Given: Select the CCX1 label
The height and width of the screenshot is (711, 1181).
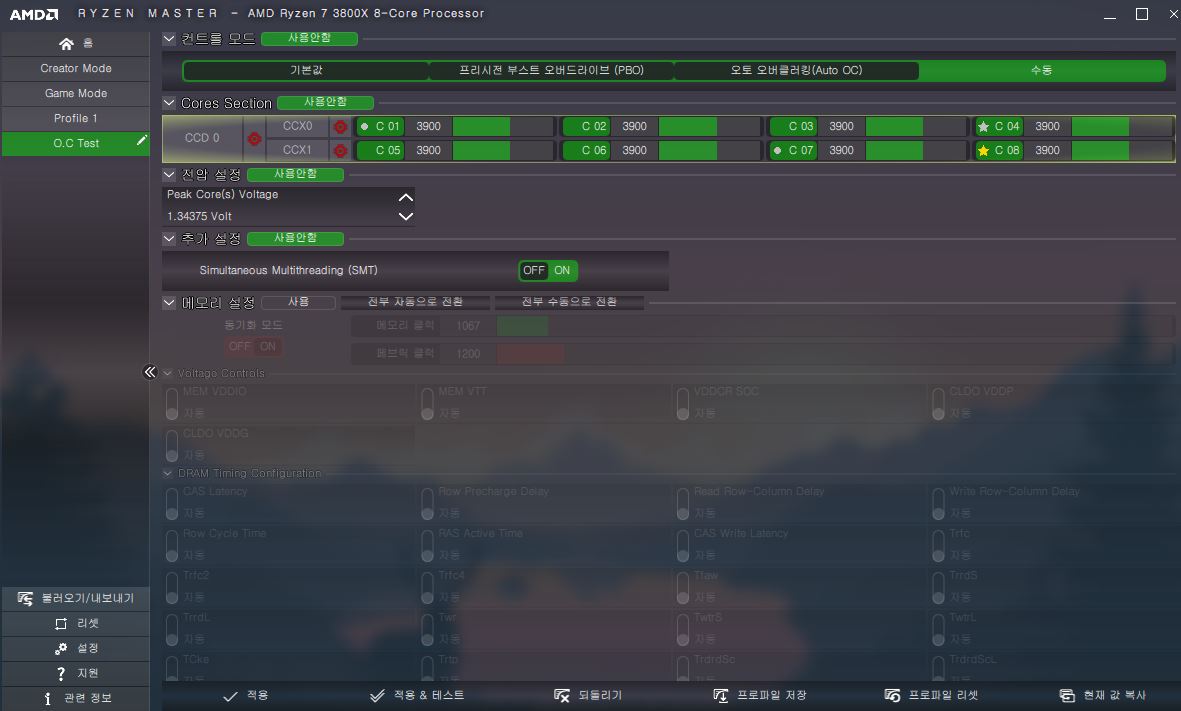Looking at the screenshot, I should click(298, 151).
